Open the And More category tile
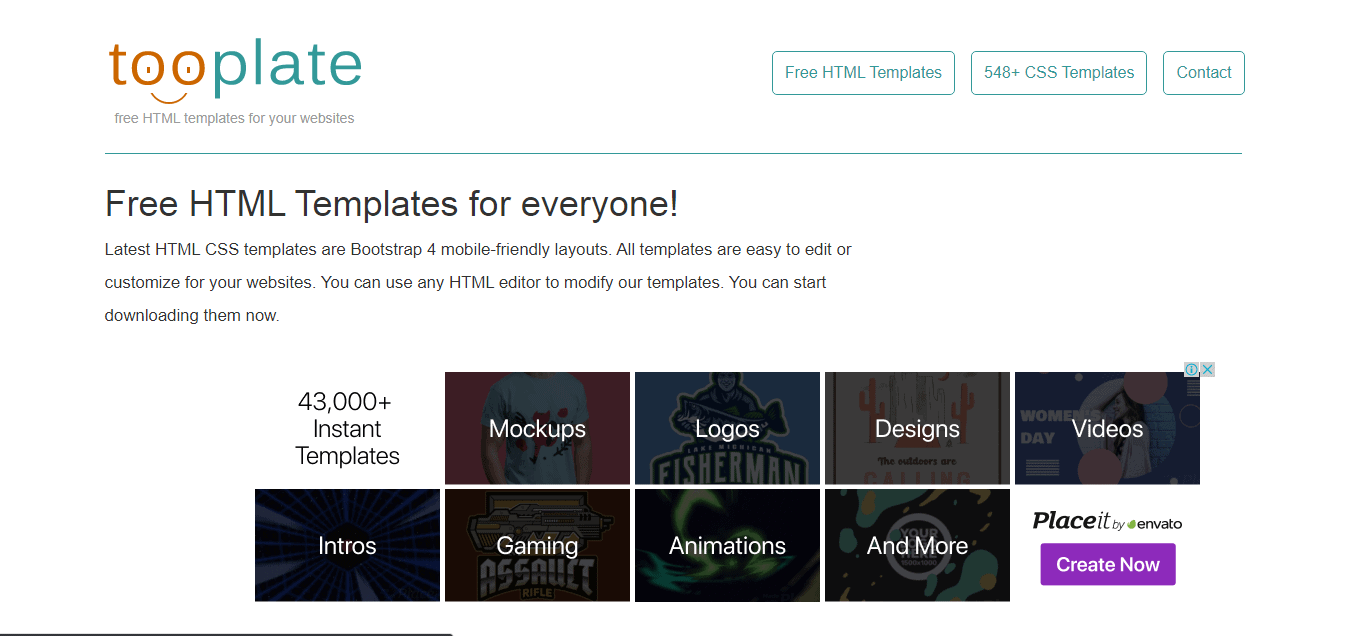The image size is (1346, 636). click(917, 545)
